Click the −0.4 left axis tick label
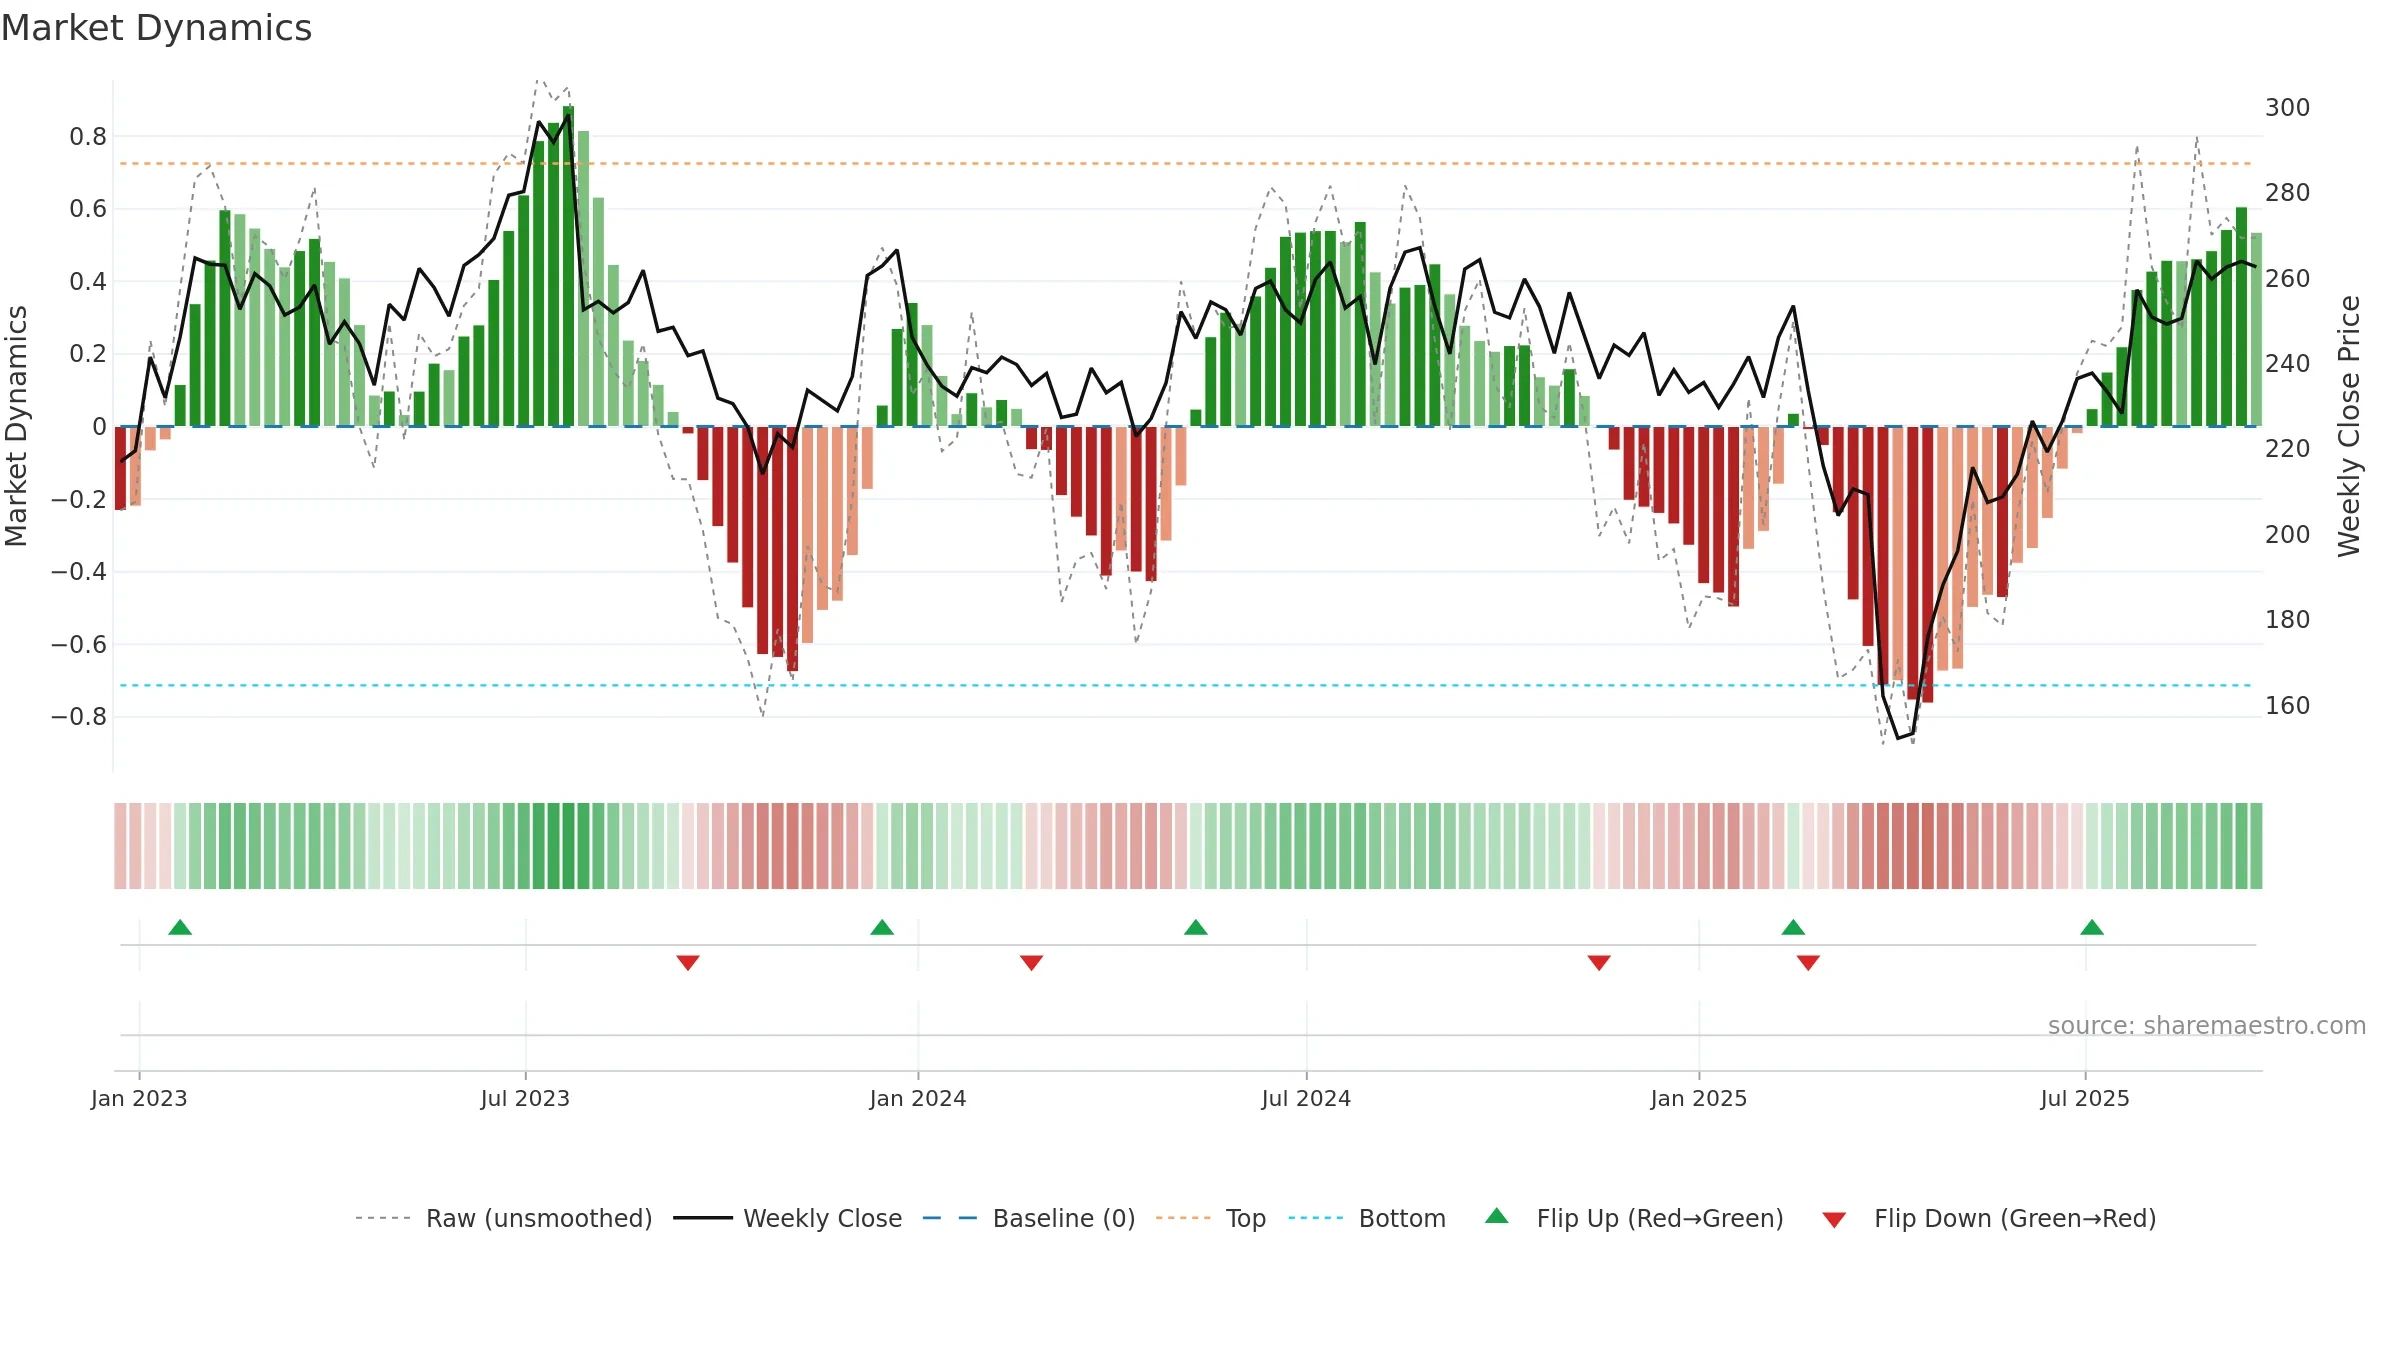Screen dimensions: 2400x1350 79,572
